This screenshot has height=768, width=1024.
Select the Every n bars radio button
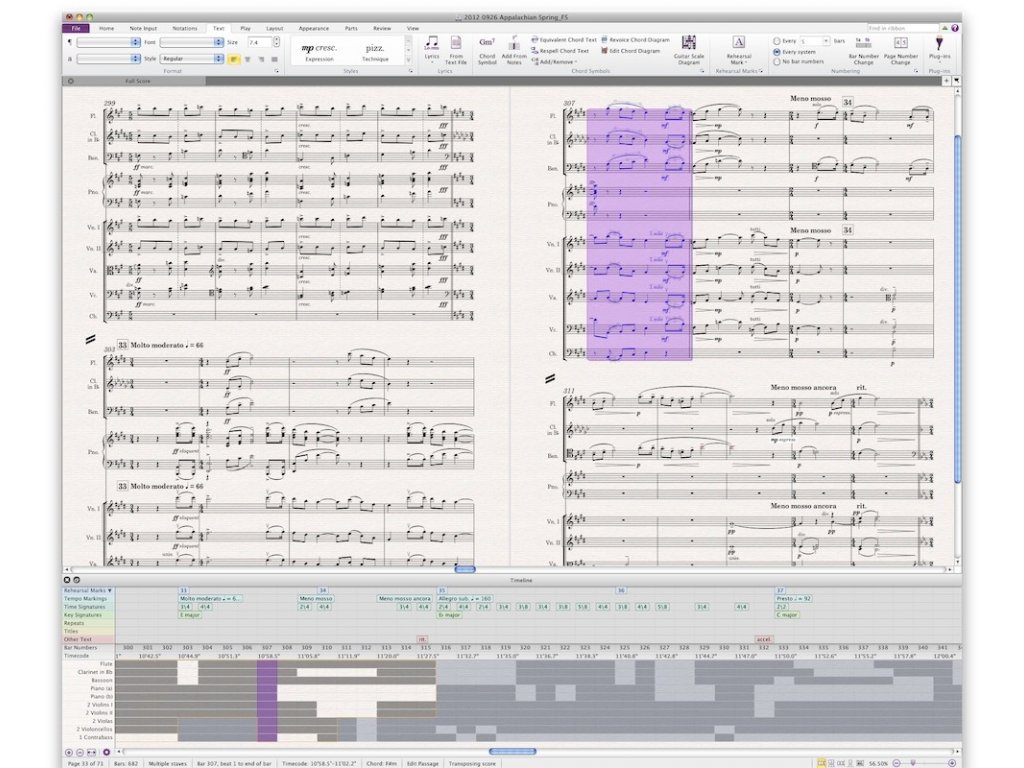coord(776,41)
